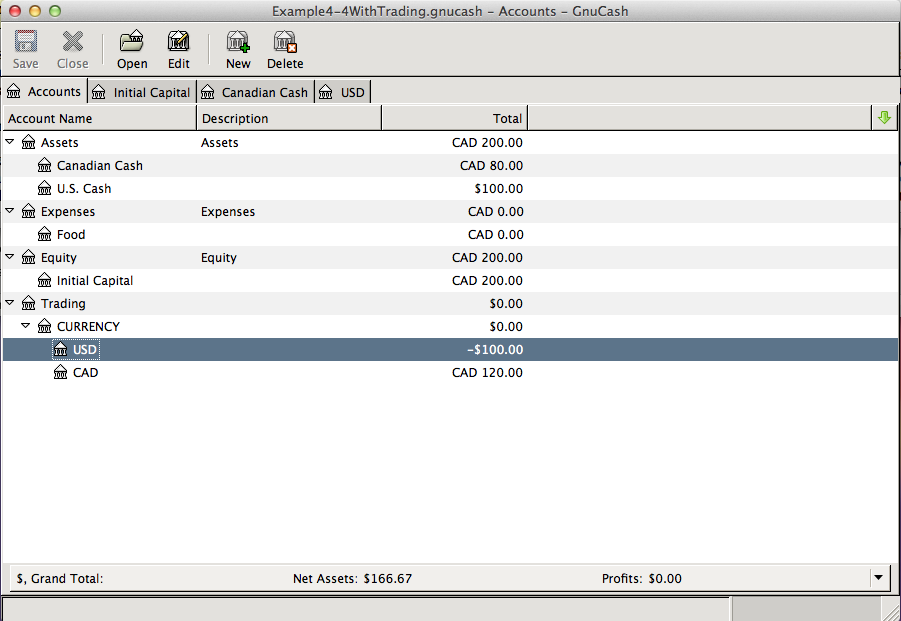Open the USD register tab
This screenshot has width=901, height=621.
(343, 92)
